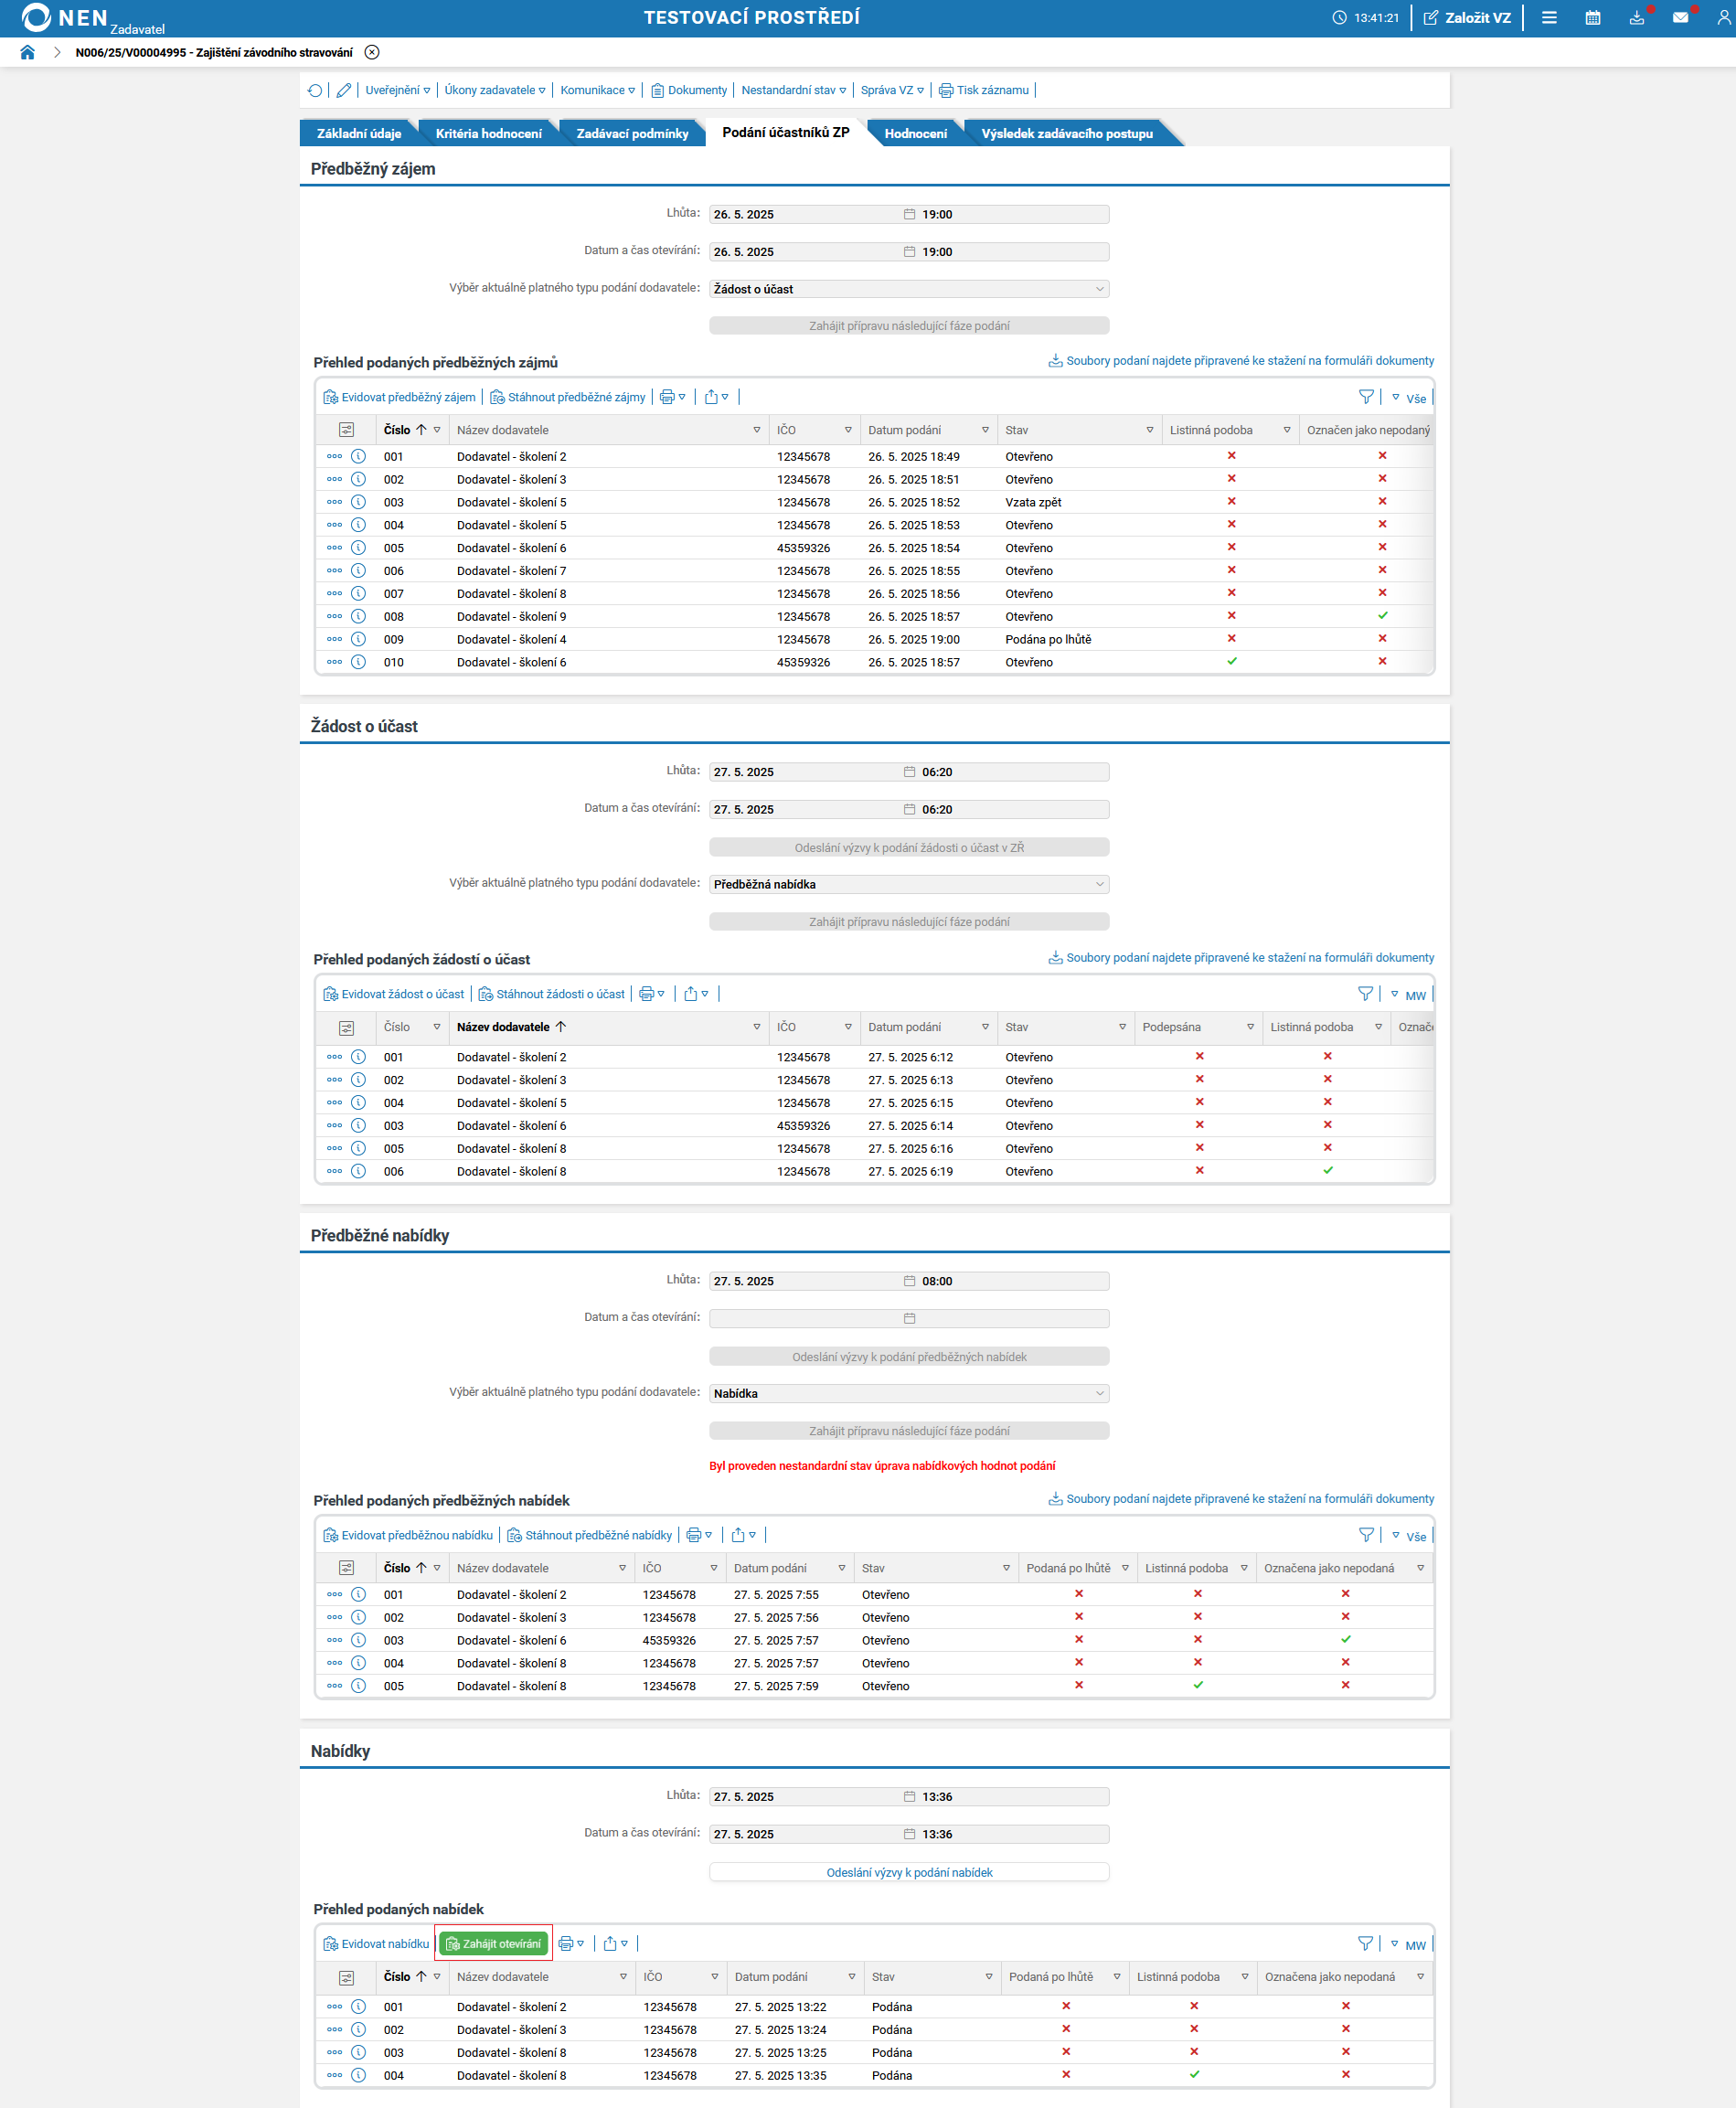The width and height of the screenshot is (1736, 2108).
Task: Open the Úkony zadavatele menu
Action: 495,90
